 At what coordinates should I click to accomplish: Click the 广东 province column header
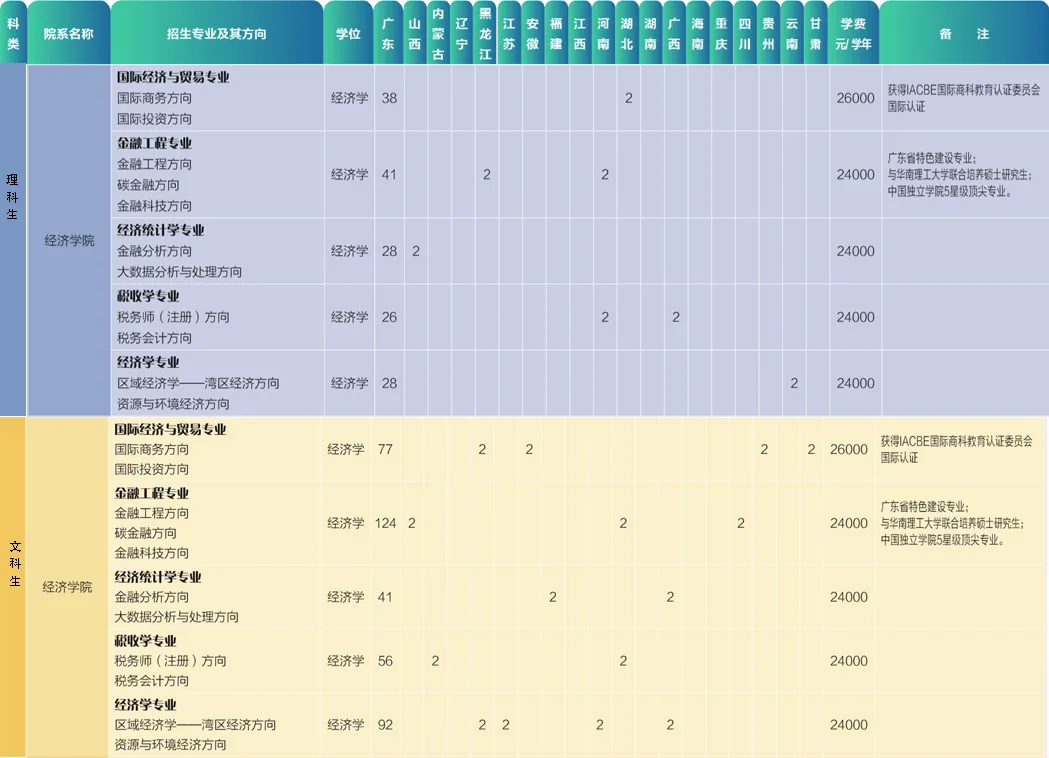click(x=388, y=32)
